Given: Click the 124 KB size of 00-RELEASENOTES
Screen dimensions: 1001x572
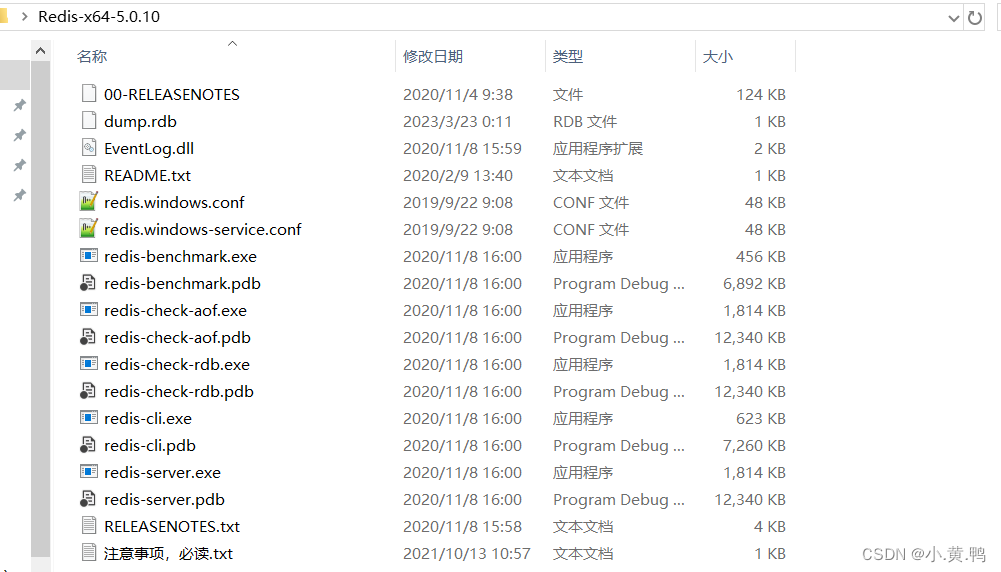Looking at the screenshot, I should click(760, 94).
